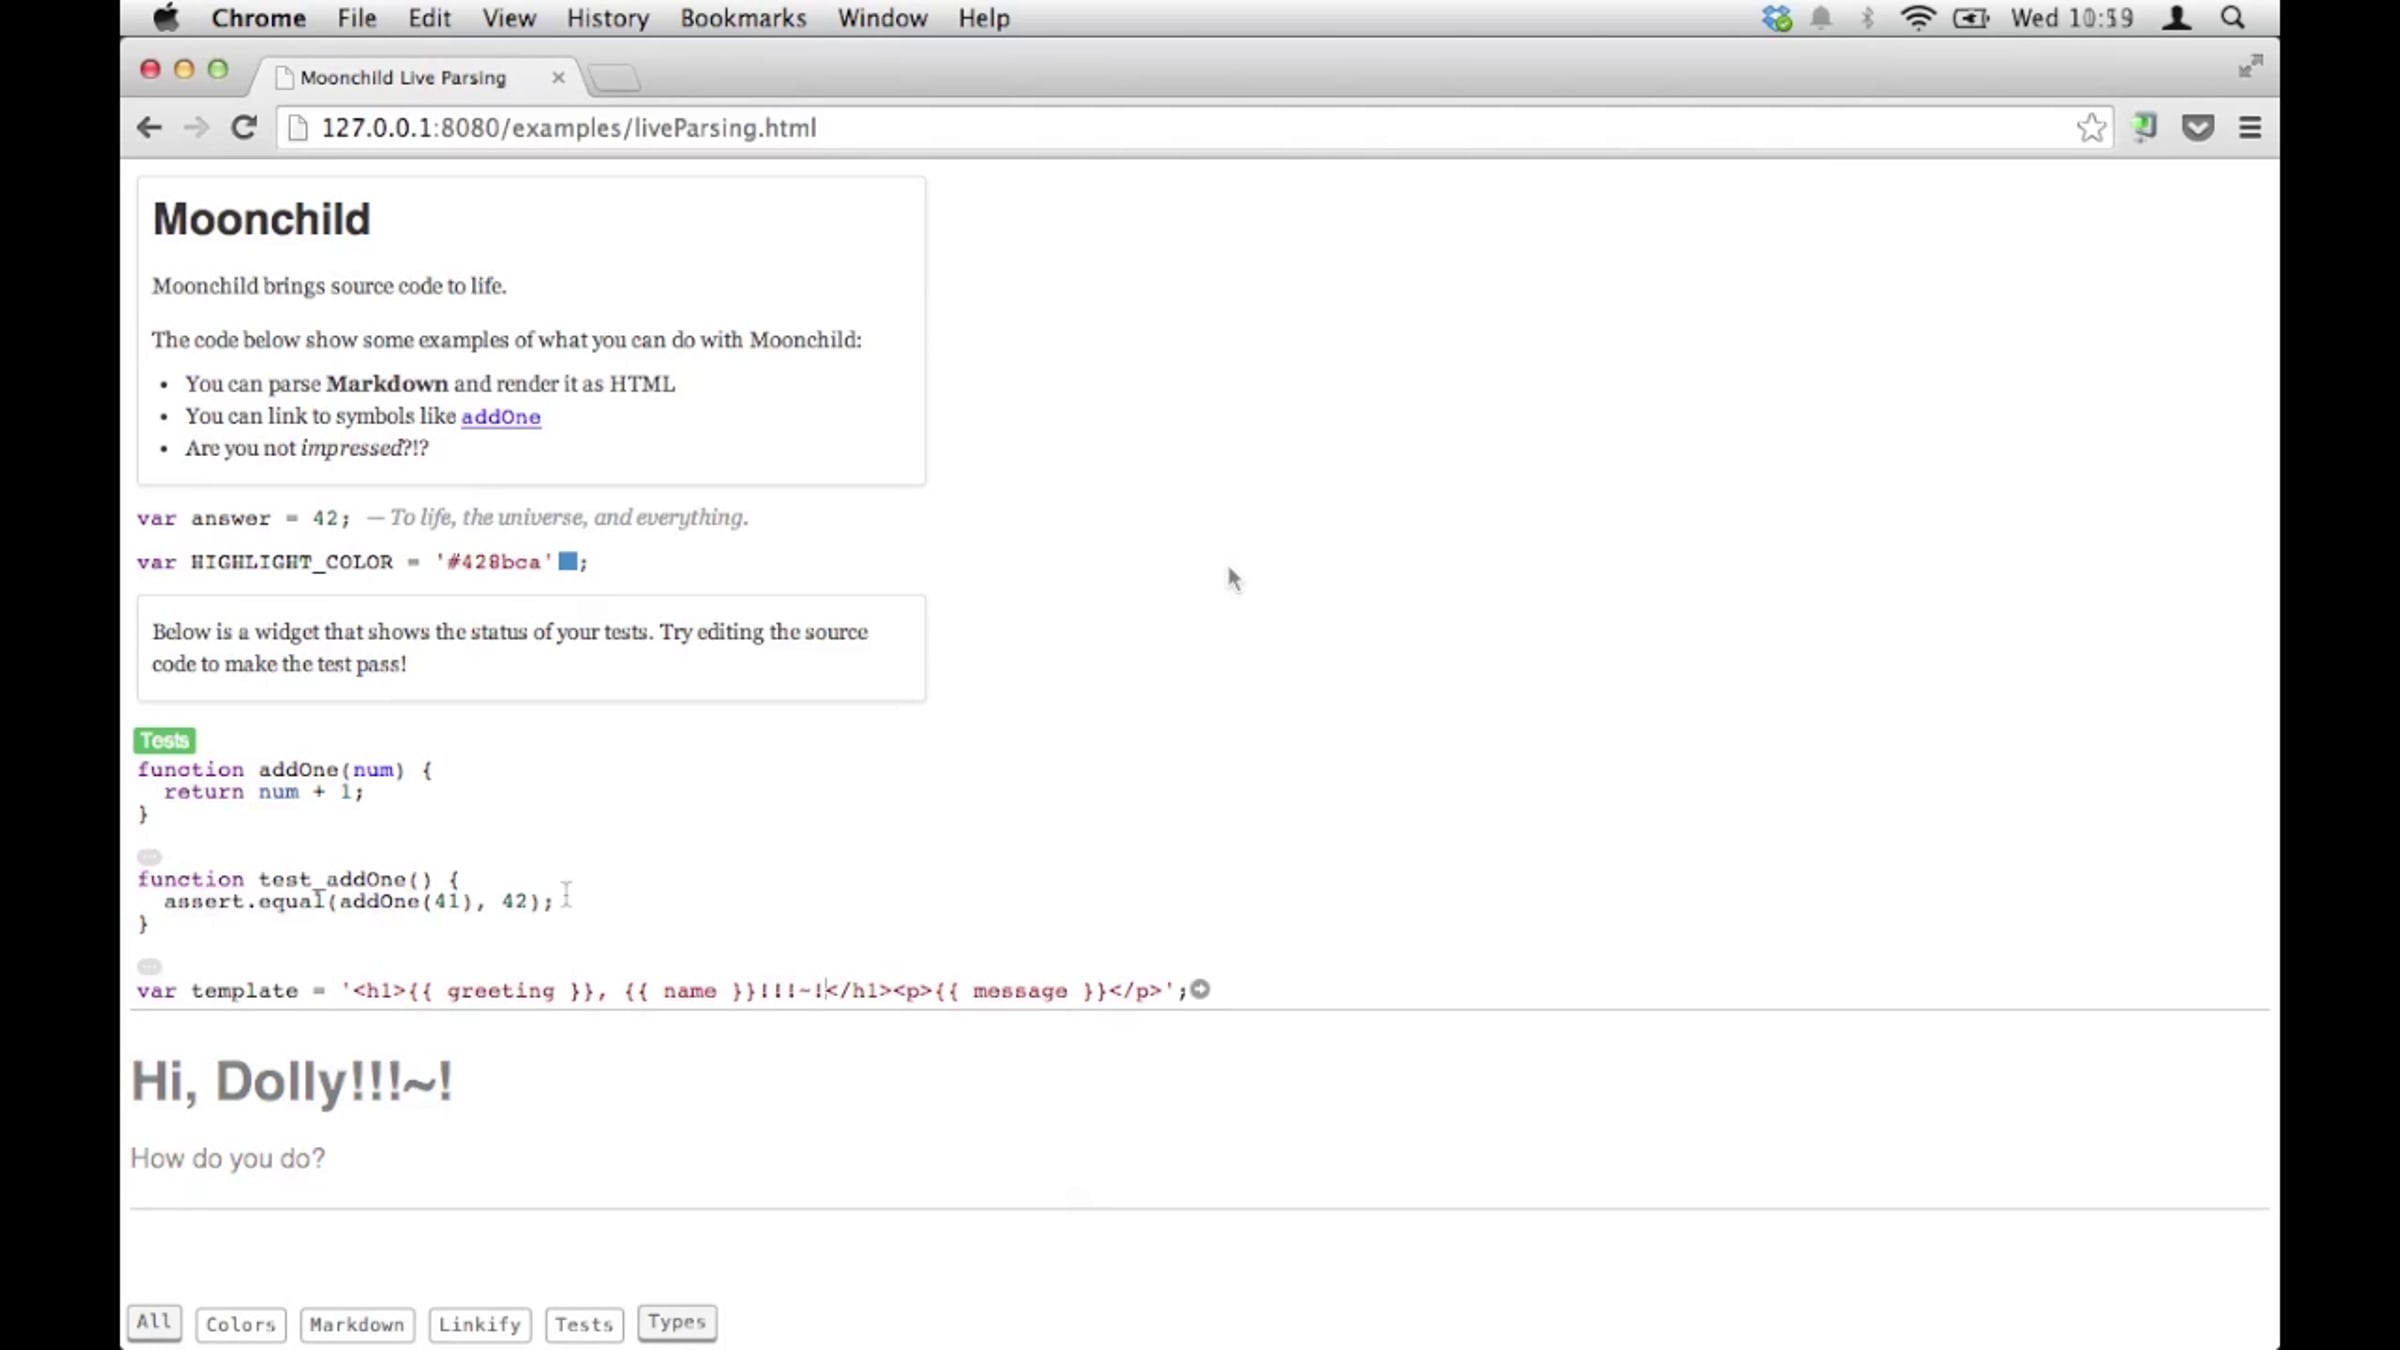Image resolution: width=2400 pixels, height=1350 pixels.
Task: Open the Edit menu
Action: click(x=429, y=18)
